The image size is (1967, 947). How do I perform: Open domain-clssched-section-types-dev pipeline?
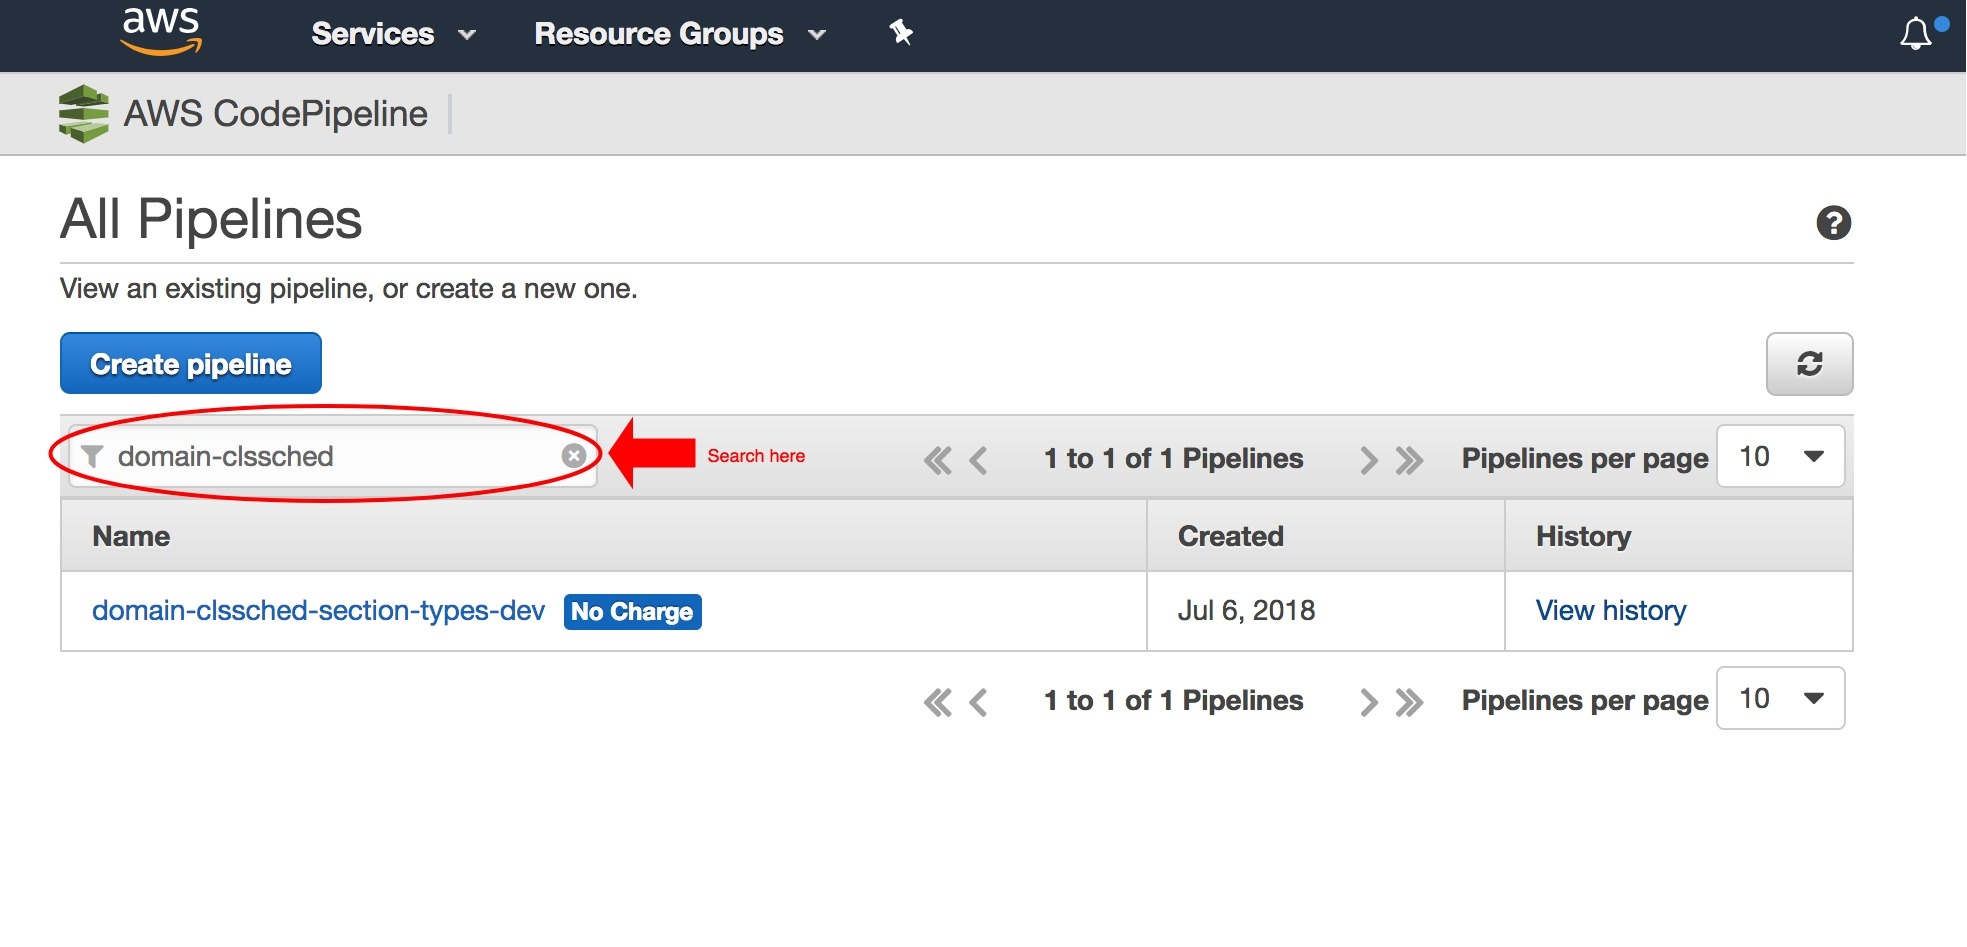click(x=318, y=610)
